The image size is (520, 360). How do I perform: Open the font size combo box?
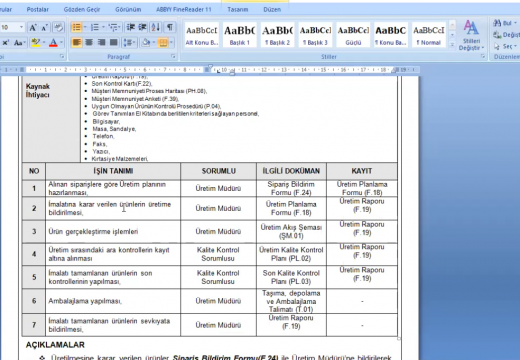[12, 27]
